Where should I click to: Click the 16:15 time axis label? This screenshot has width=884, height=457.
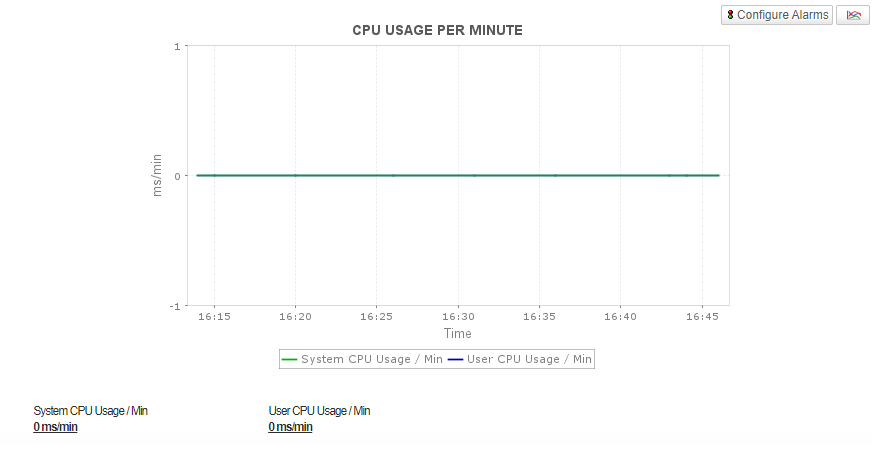coord(214,316)
